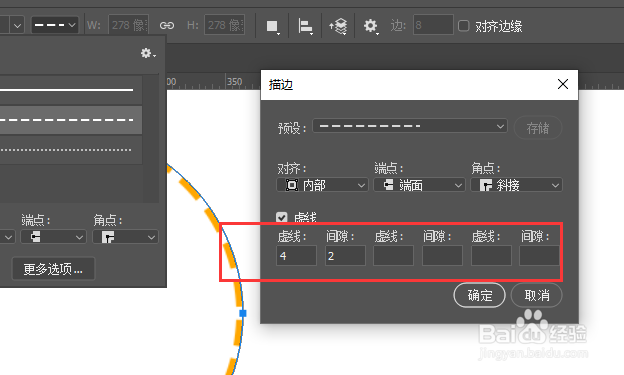Open the stroke options panel gear menu
Screen dimensions: 624x375
coord(148,53)
